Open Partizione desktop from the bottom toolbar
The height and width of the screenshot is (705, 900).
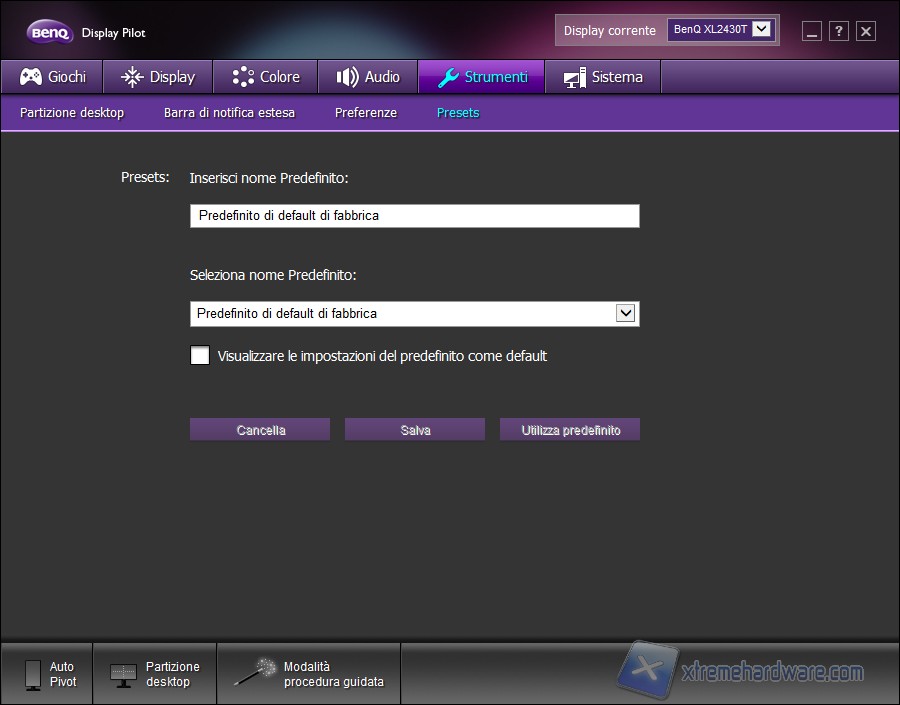[124, 672]
